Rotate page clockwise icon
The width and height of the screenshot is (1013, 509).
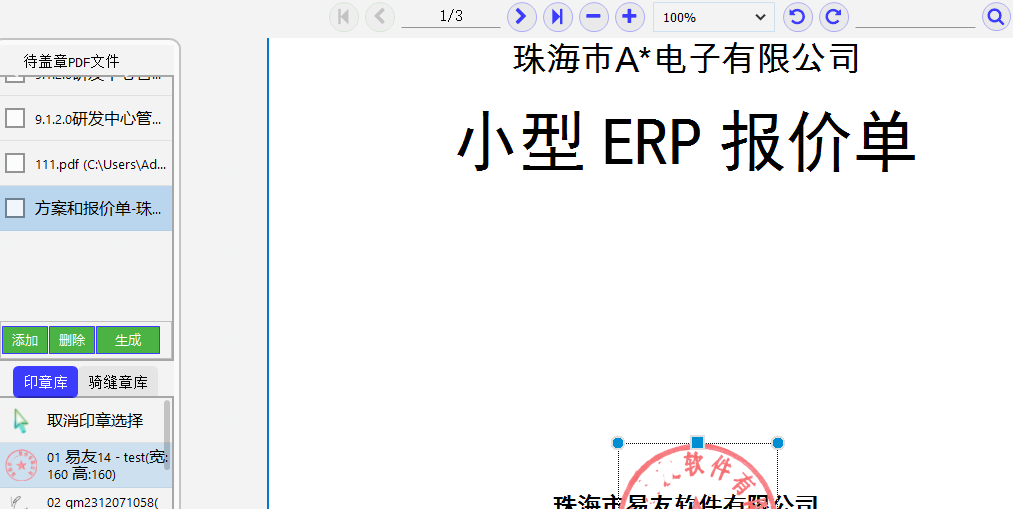pyautogui.click(x=834, y=17)
